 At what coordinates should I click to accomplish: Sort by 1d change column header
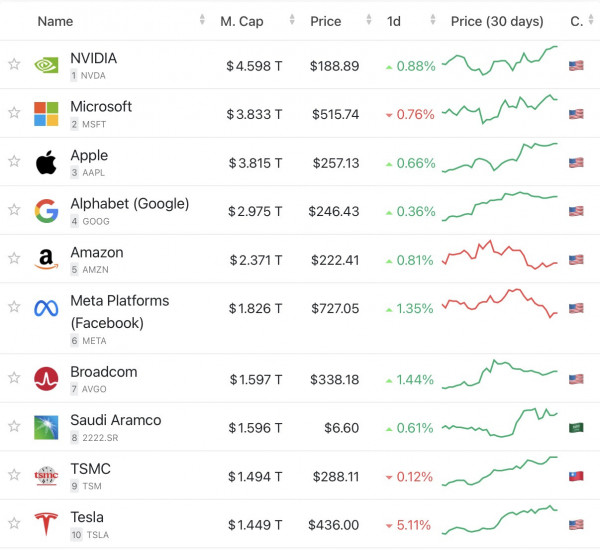coord(394,21)
